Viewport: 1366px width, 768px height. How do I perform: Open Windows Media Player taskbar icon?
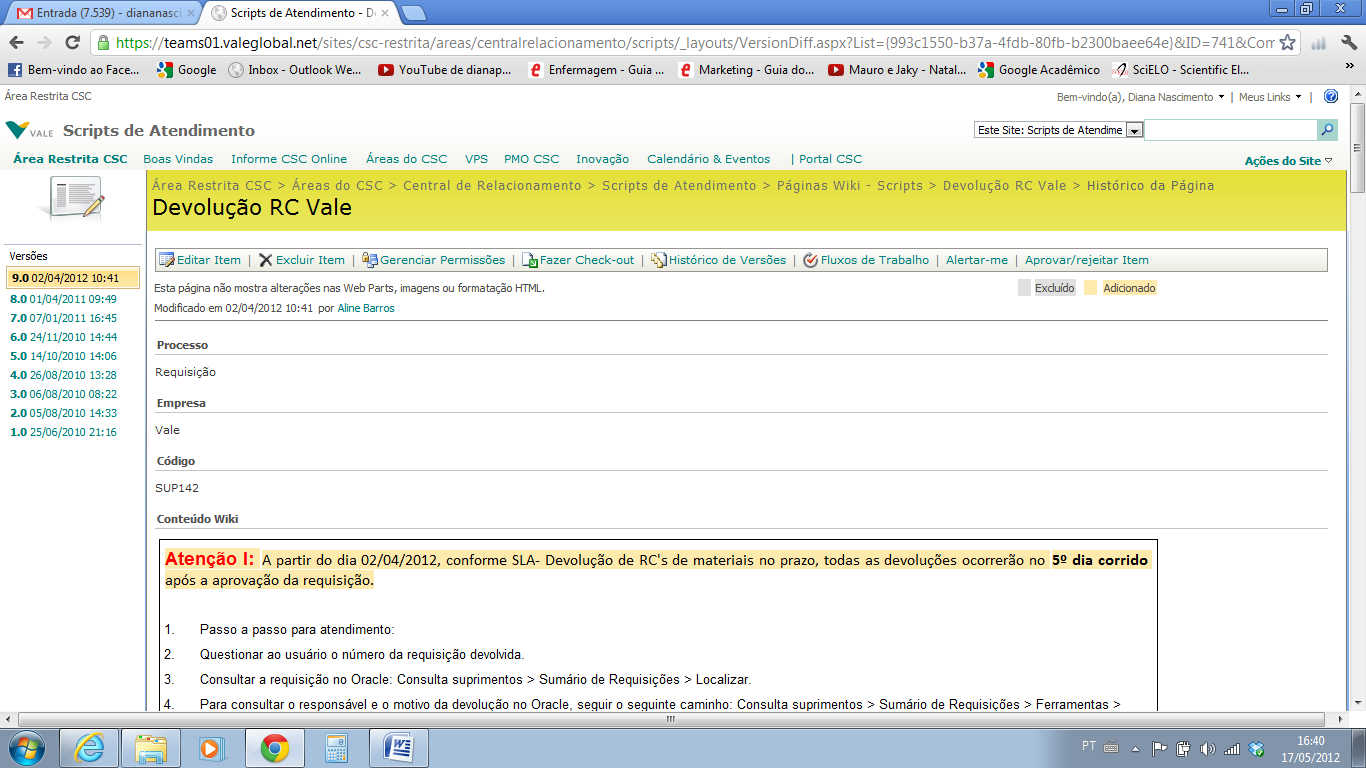[211, 747]
